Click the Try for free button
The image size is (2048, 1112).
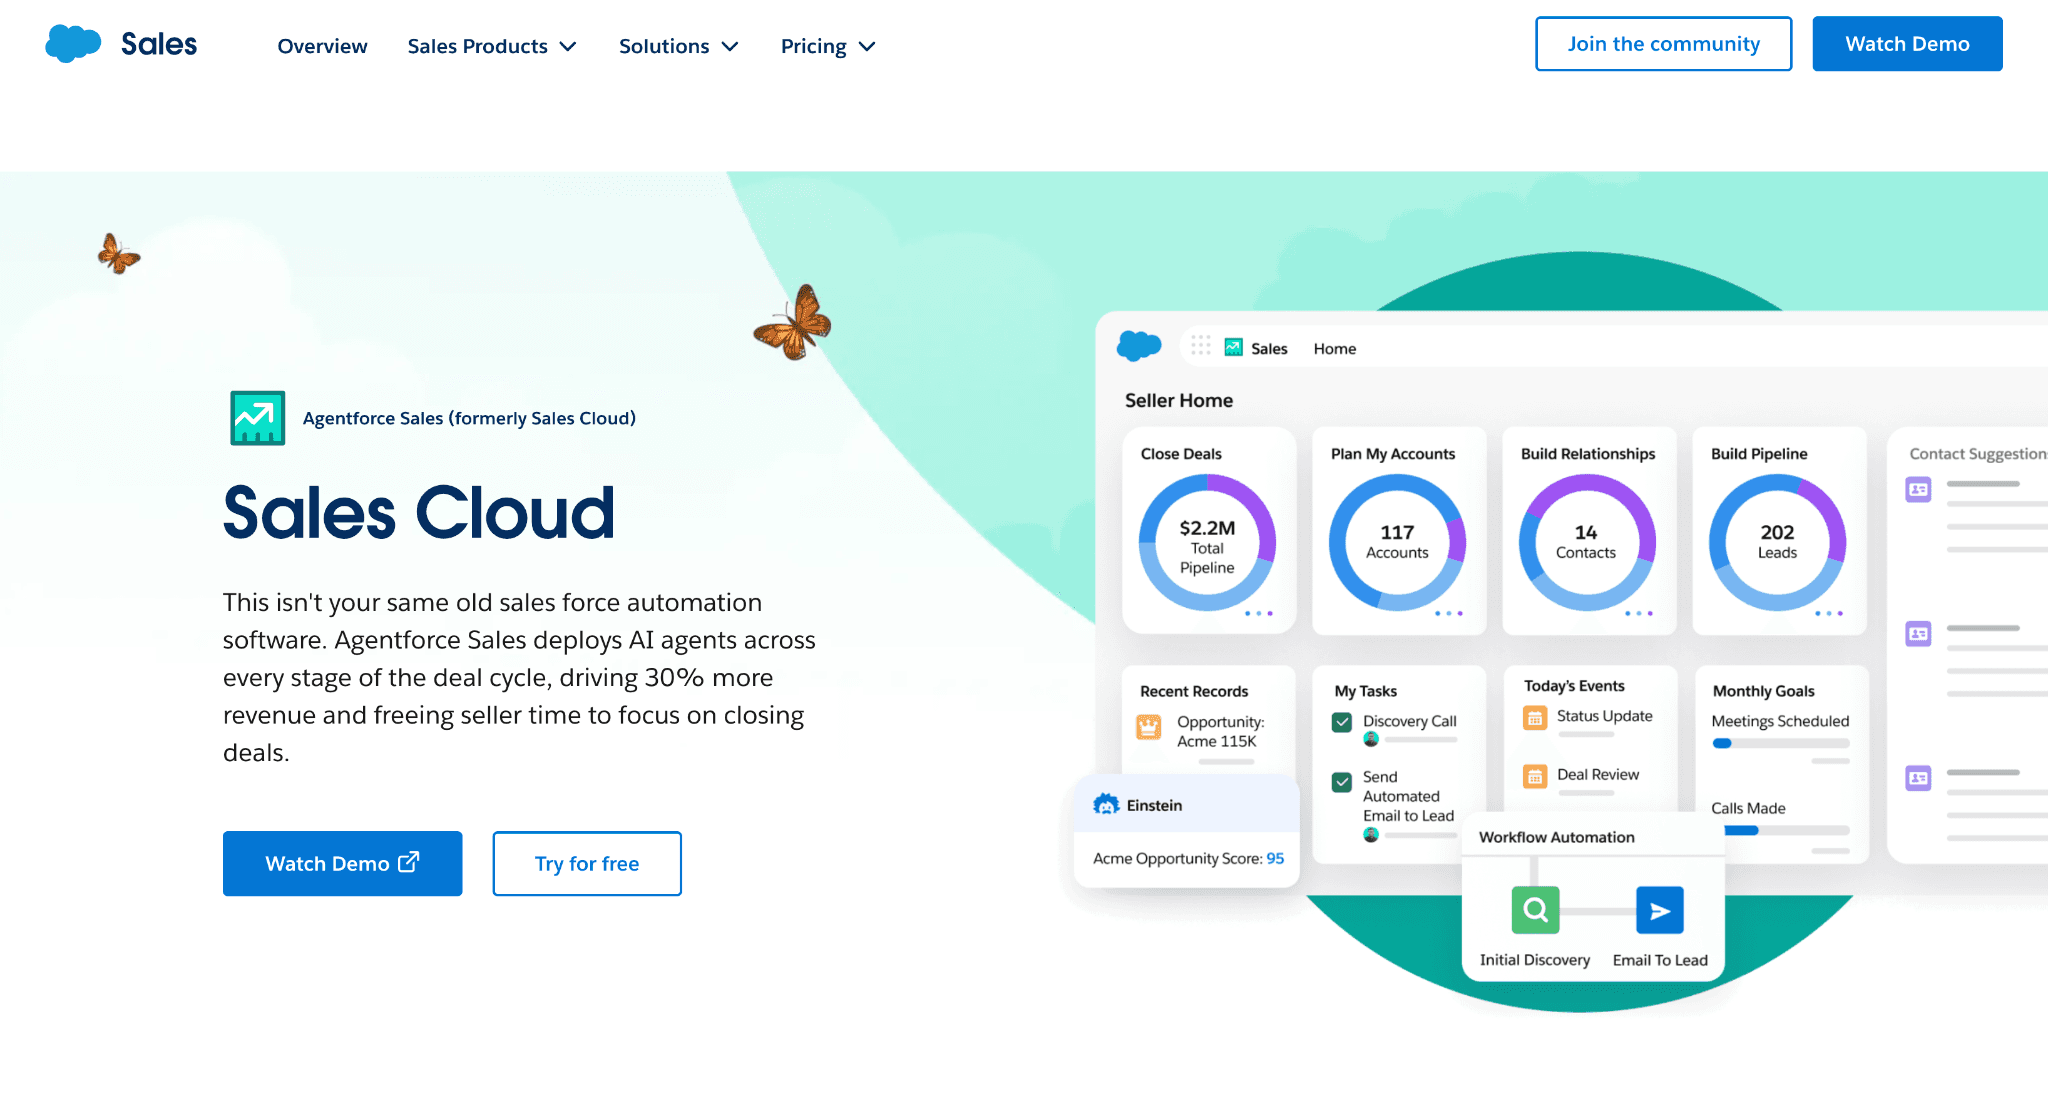[586, 863]
